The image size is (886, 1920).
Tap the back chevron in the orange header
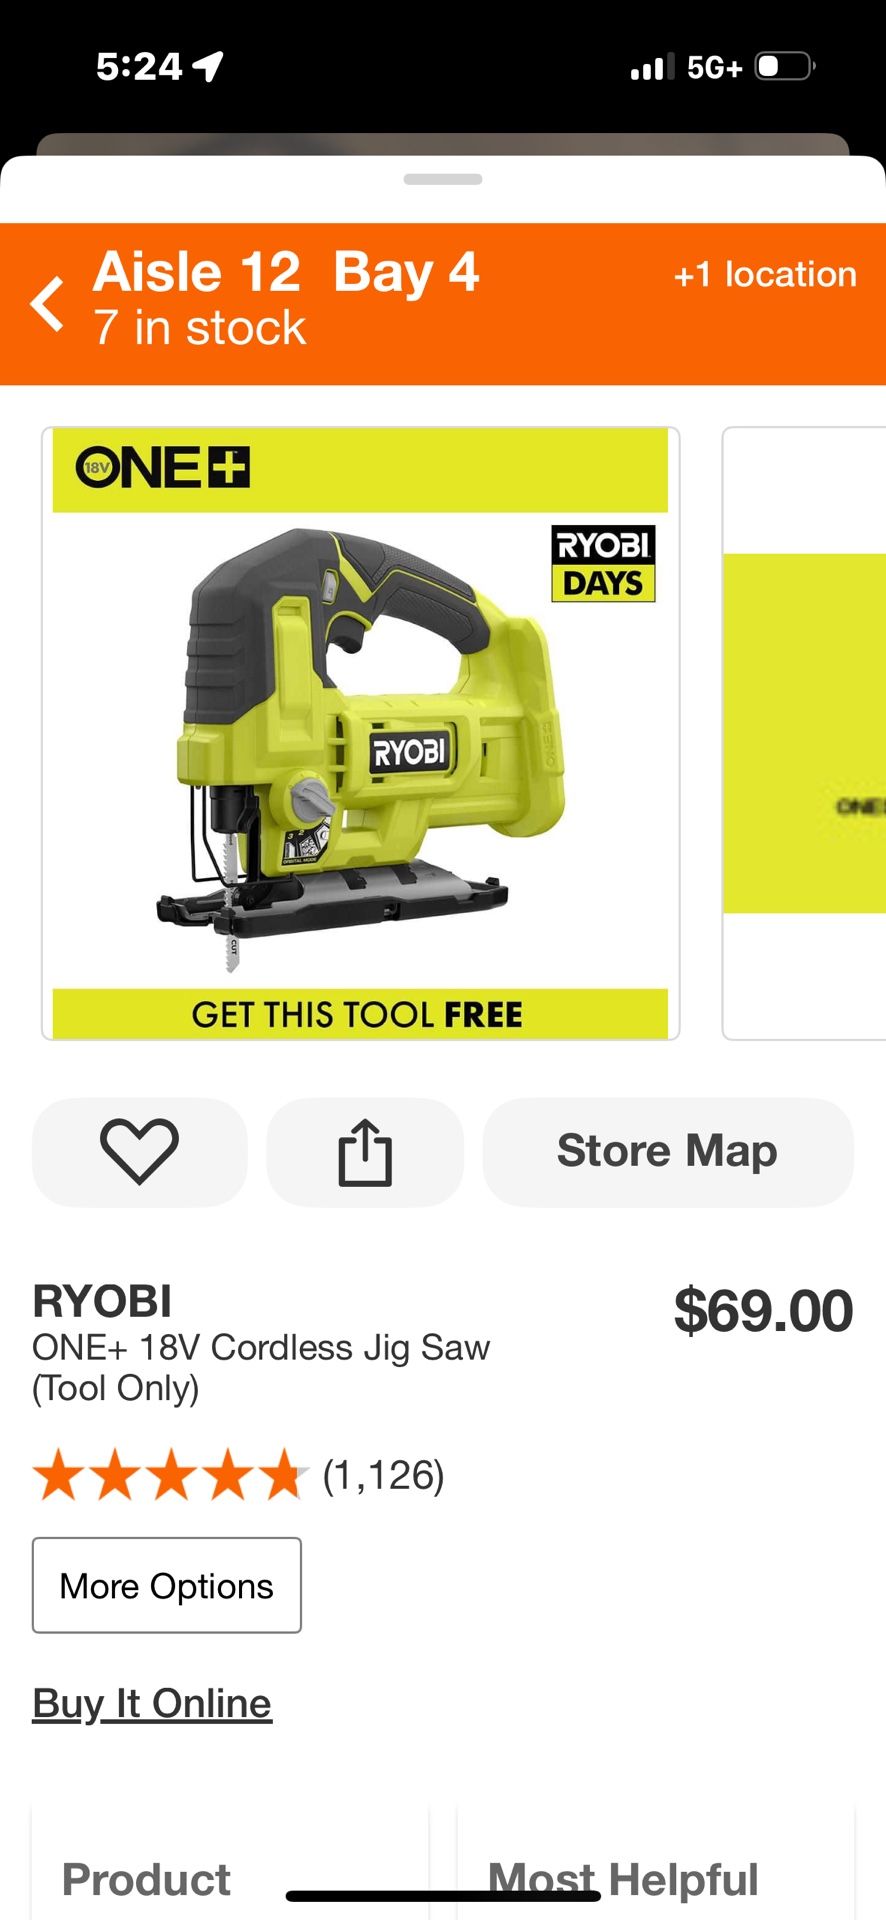tap(47, 304)
